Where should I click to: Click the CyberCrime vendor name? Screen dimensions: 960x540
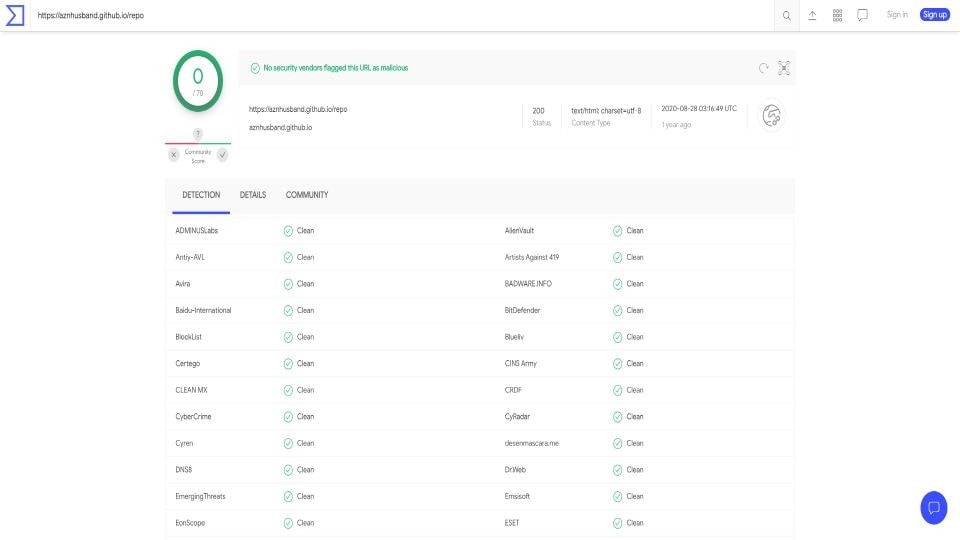tap(193, 416)
